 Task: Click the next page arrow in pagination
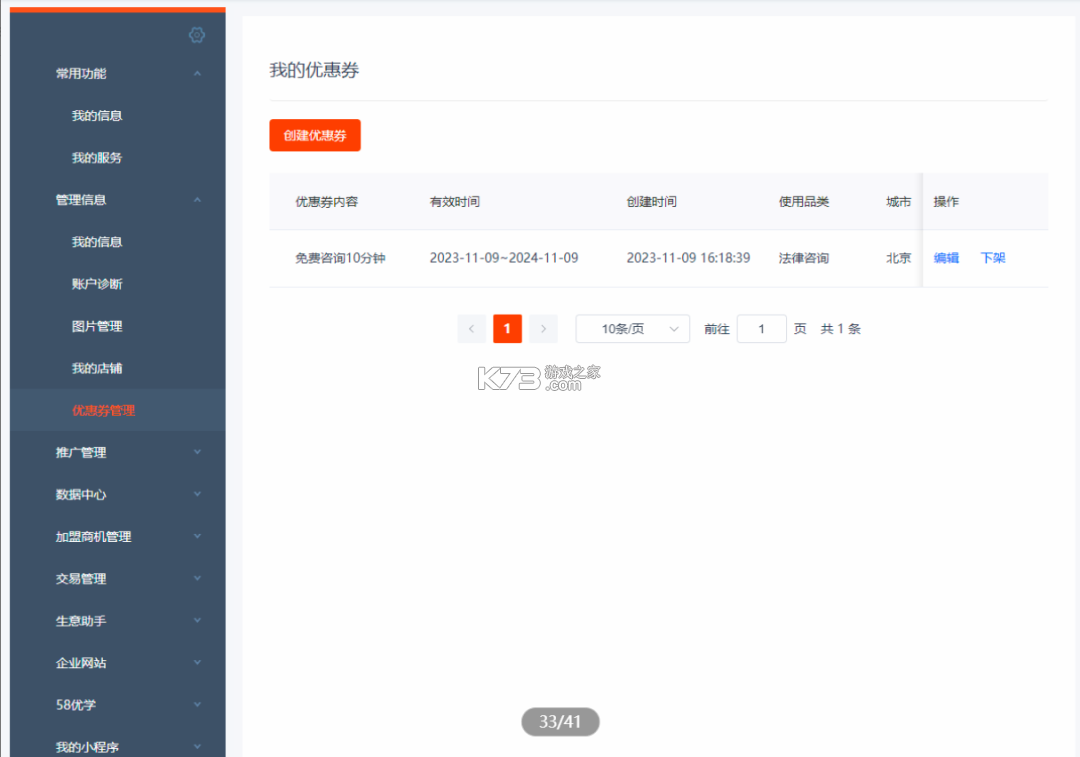click(x=543, y=328)
